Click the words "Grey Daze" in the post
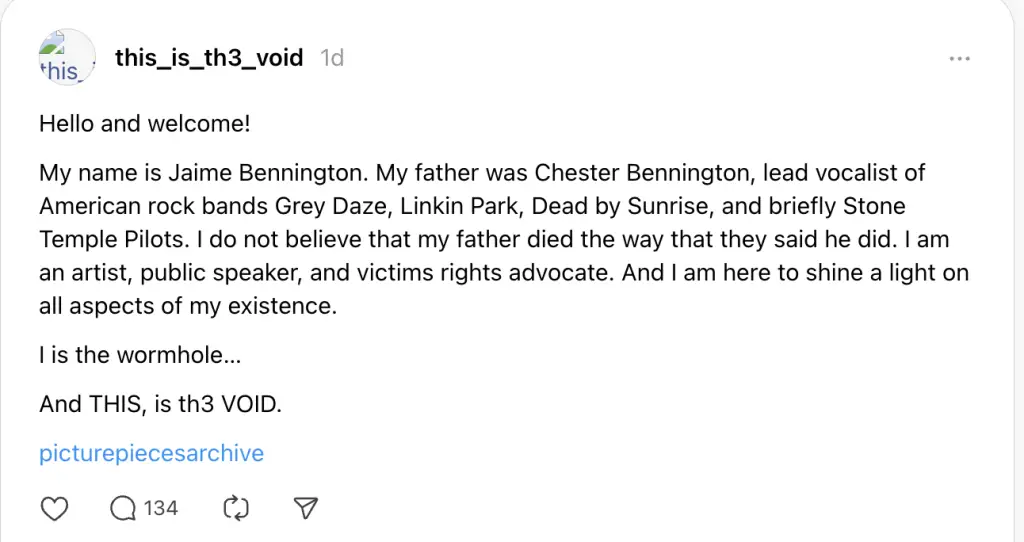Image resolution: width=1024 pixels, height=542 pixels. 333,206
